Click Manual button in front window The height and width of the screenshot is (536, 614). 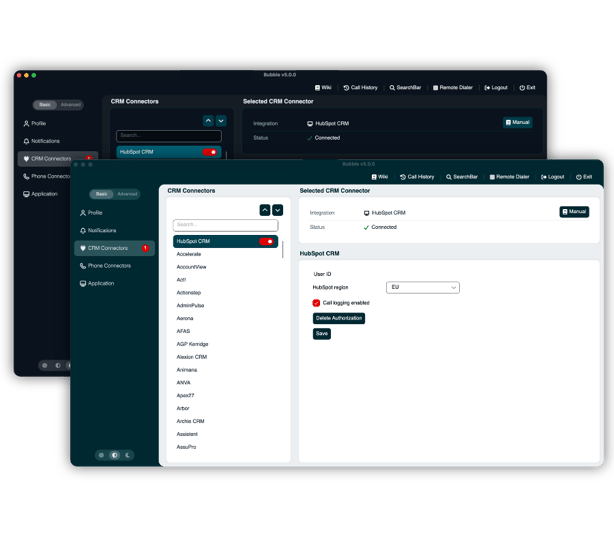(x=574, y=212)
